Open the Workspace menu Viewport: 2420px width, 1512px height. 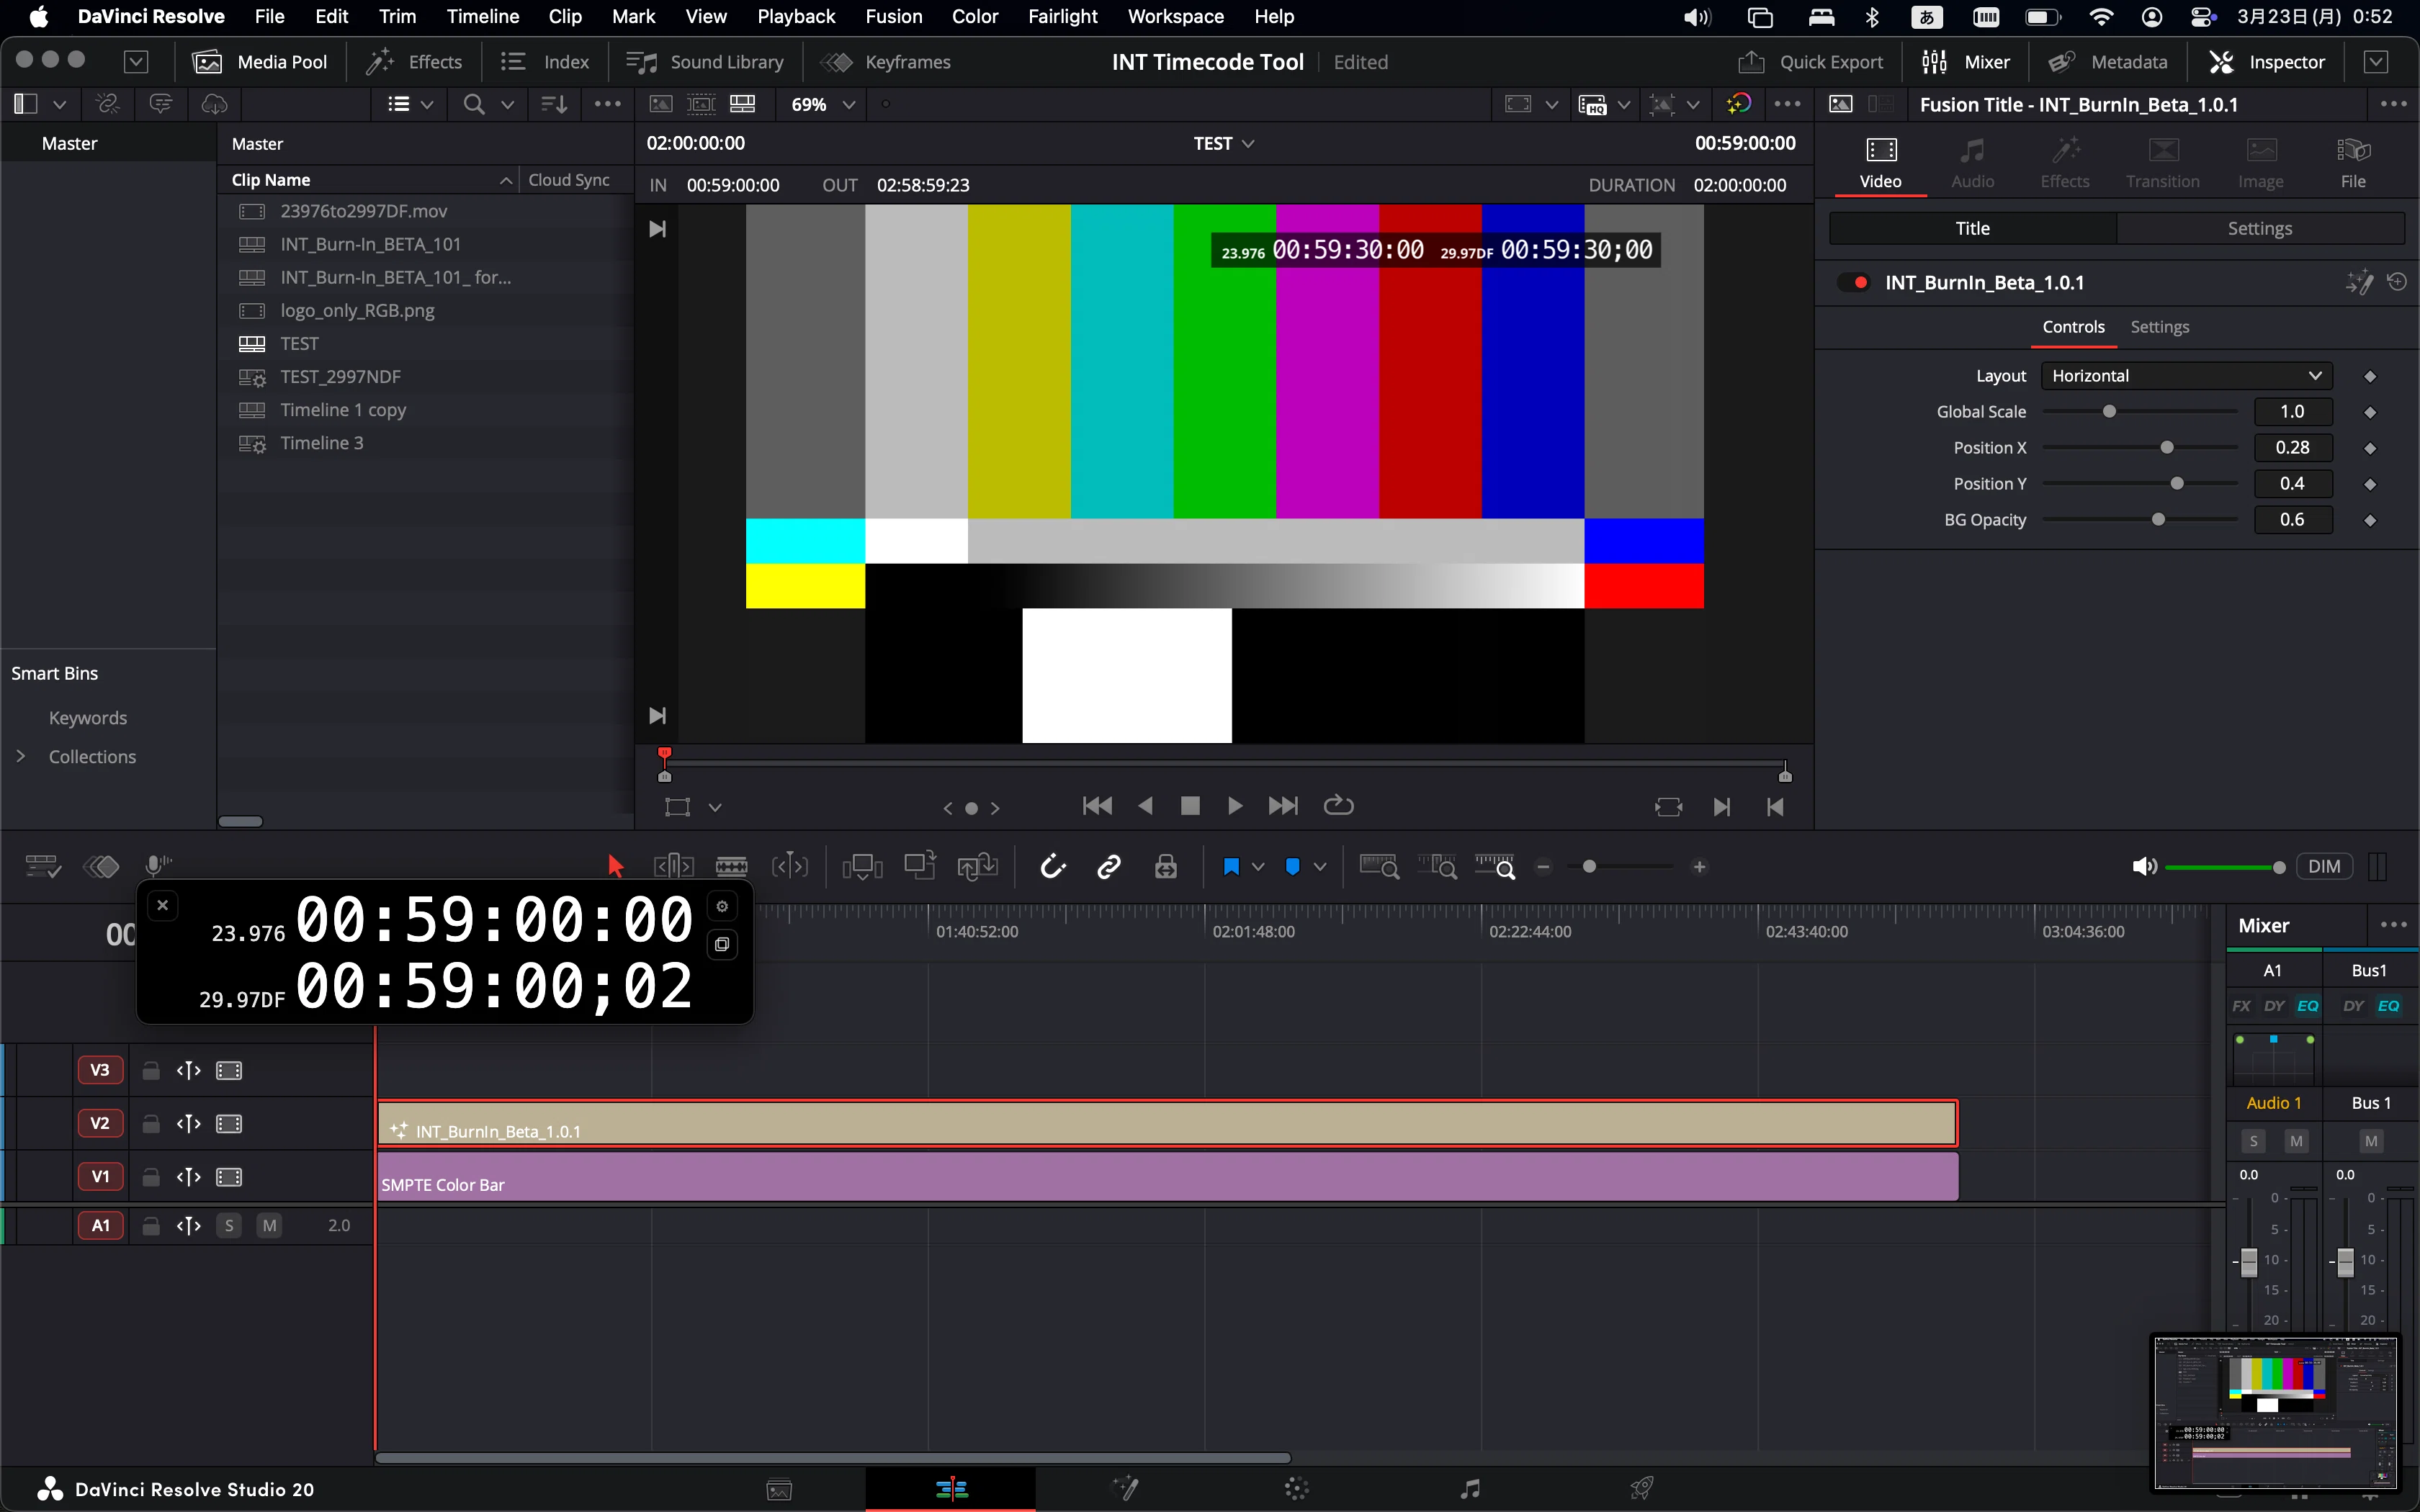click(1175, 16)
